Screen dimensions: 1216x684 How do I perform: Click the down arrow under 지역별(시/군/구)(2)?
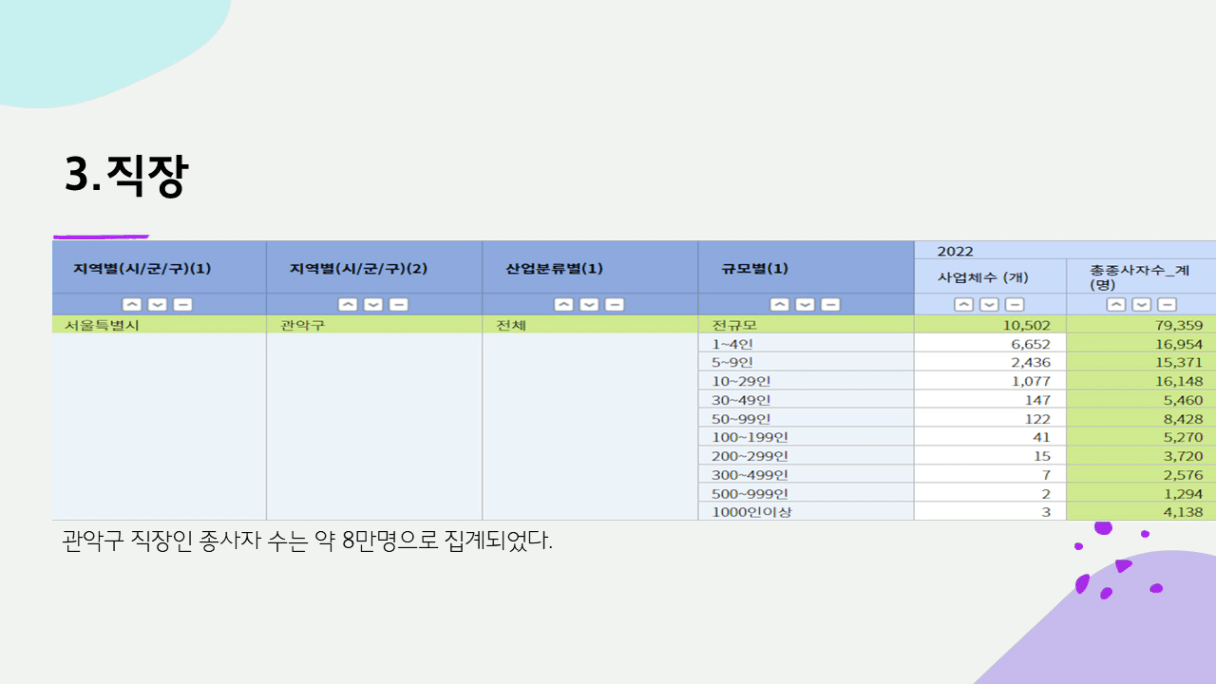[374, 305]
